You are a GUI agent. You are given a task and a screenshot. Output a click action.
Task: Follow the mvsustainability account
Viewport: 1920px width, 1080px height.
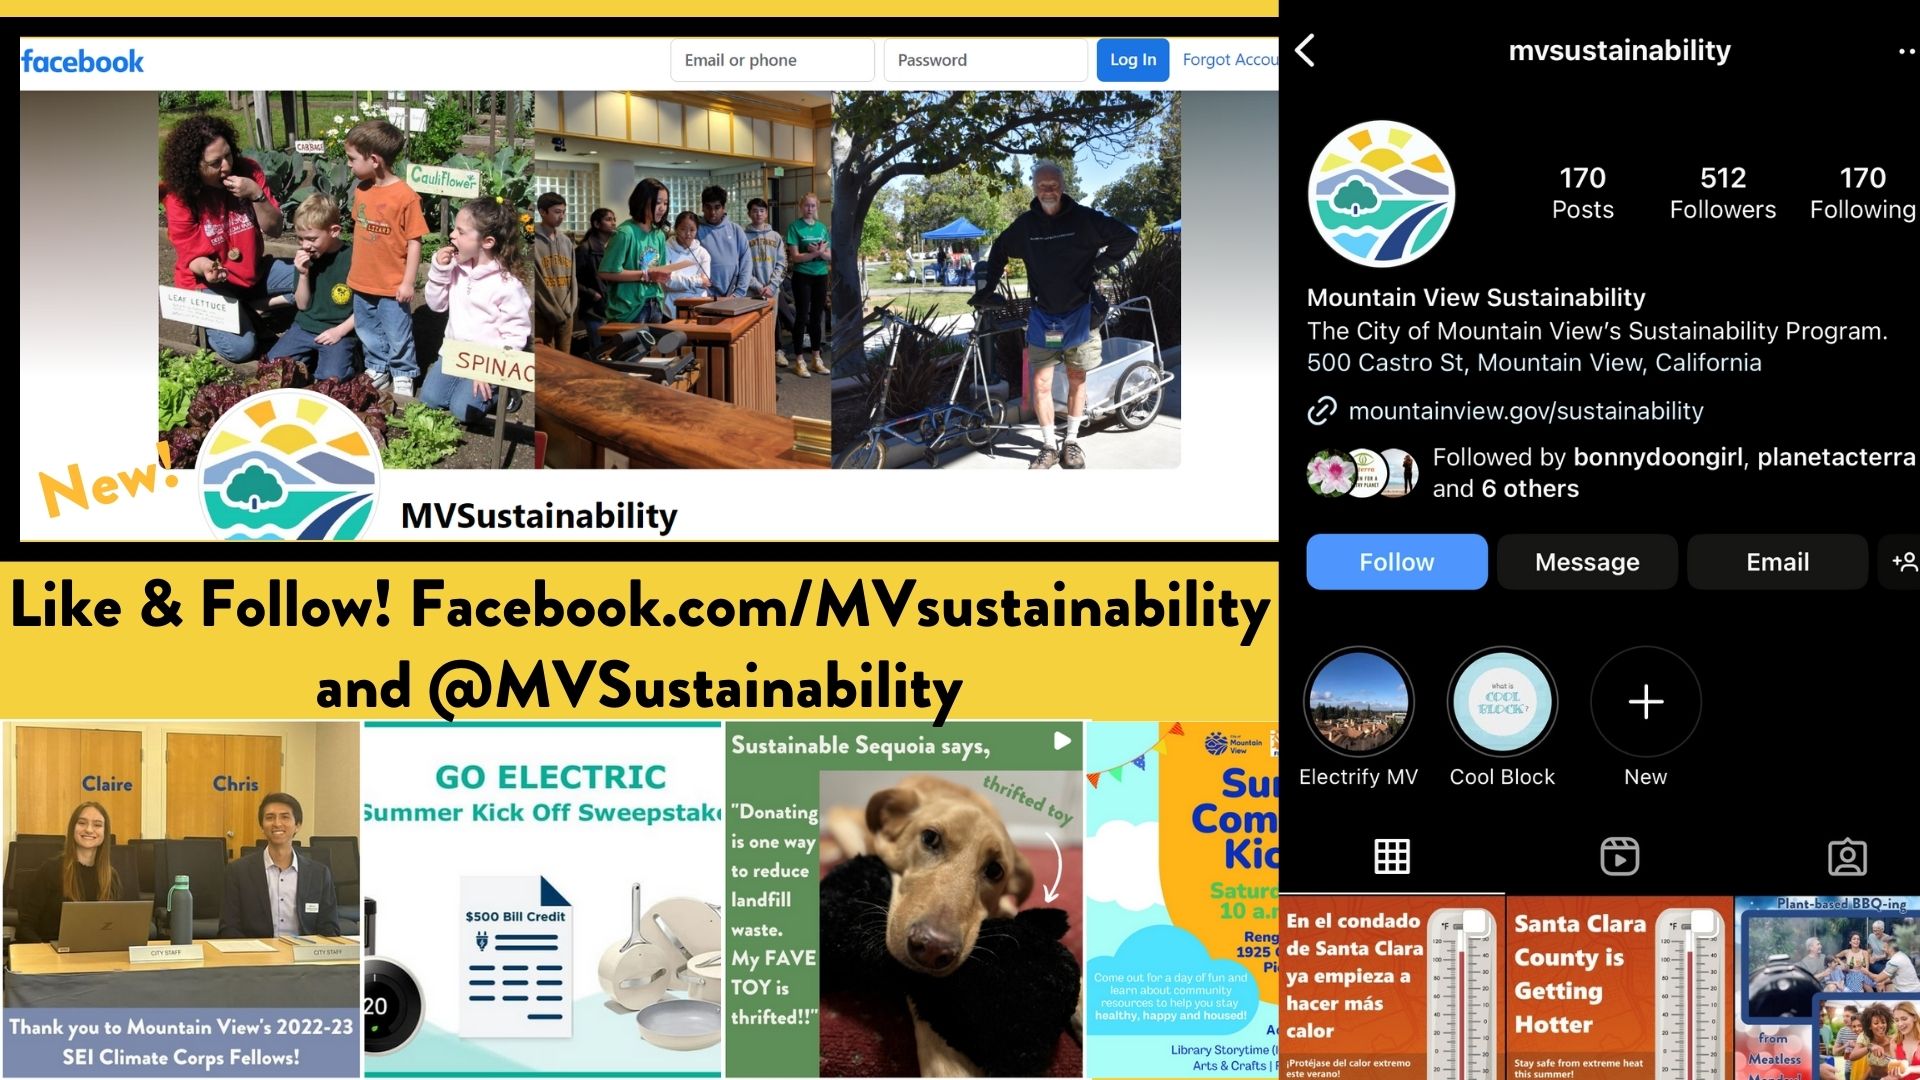pos(1396,562)
